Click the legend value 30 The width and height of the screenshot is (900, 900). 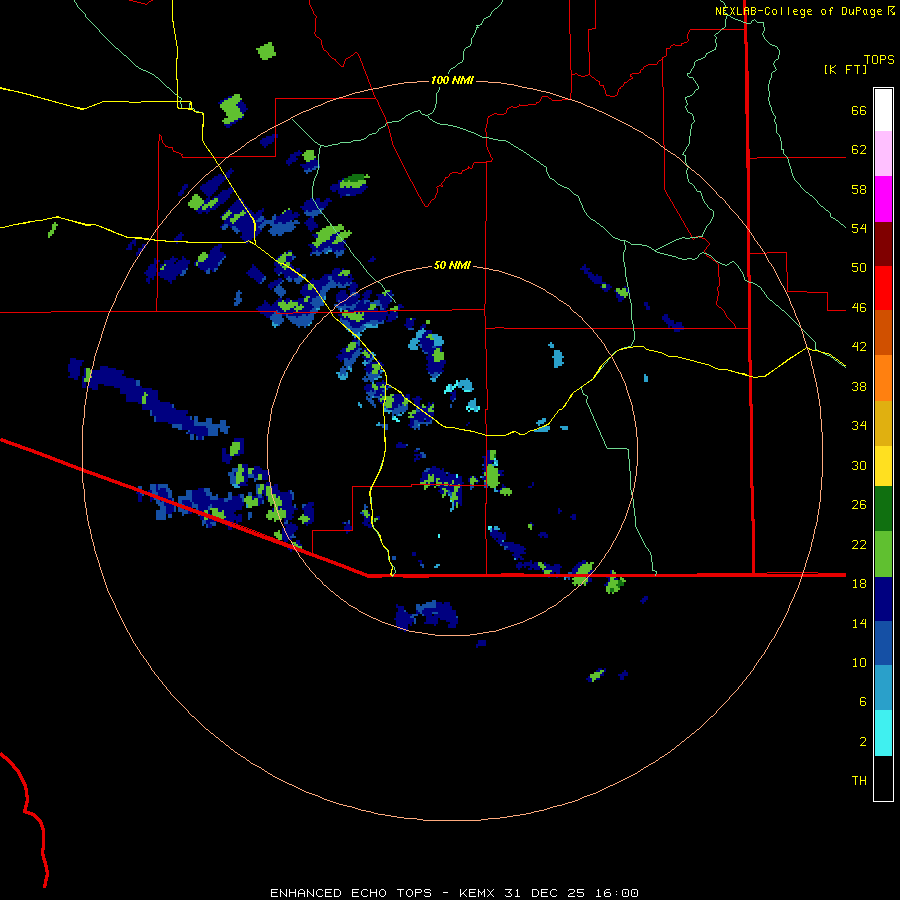pyautogui.click(x=859, y=465)
